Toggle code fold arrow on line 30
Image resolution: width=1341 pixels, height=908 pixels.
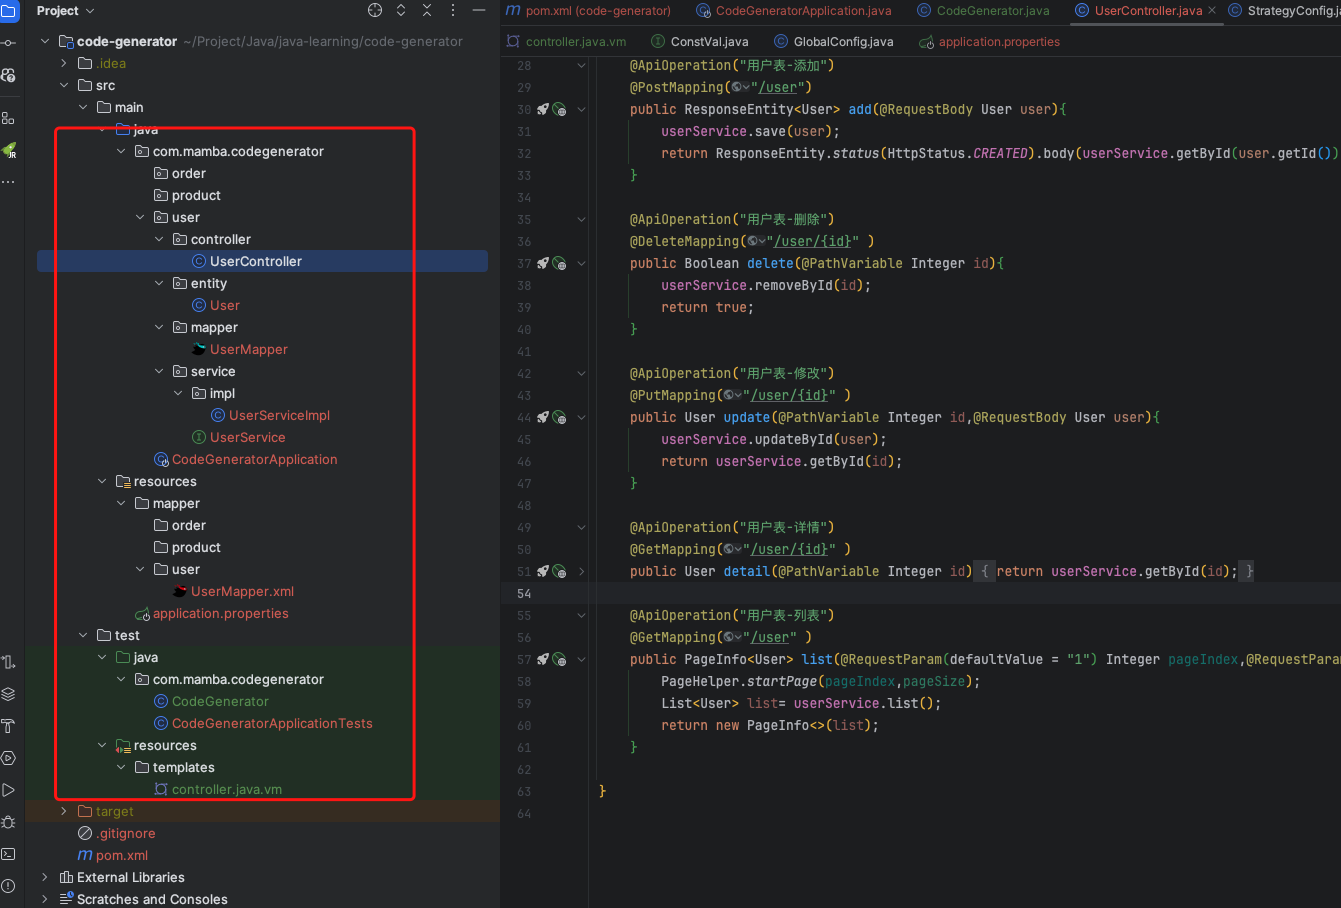click(x=581, y=109)
